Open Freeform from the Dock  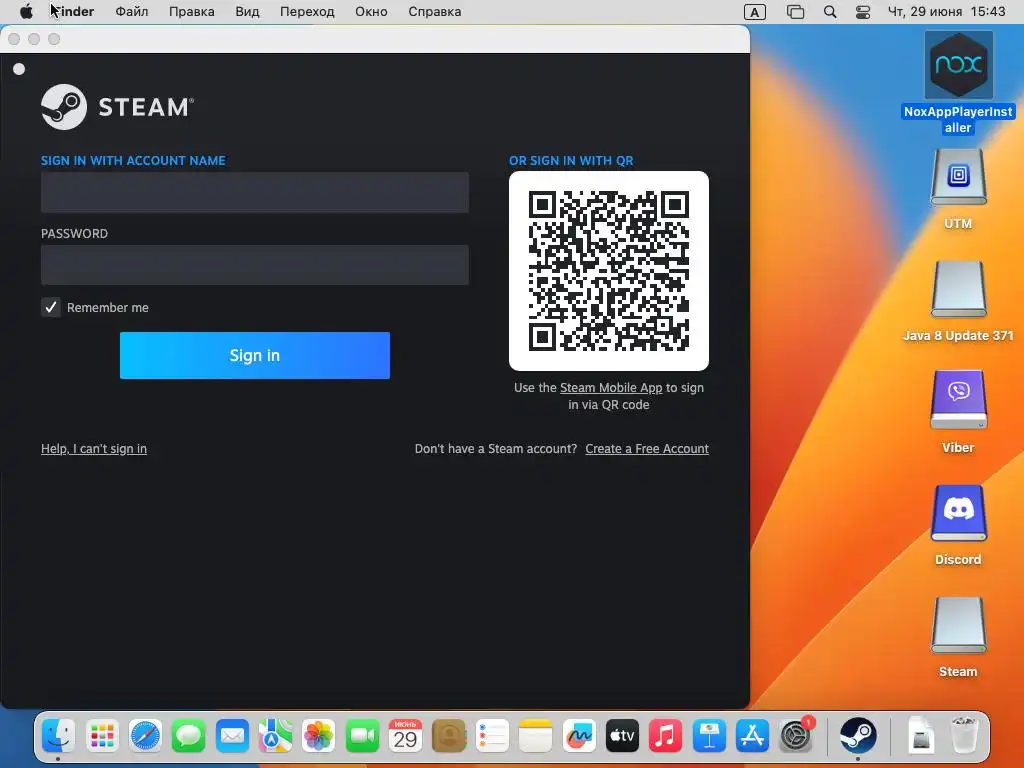point(579,736)
